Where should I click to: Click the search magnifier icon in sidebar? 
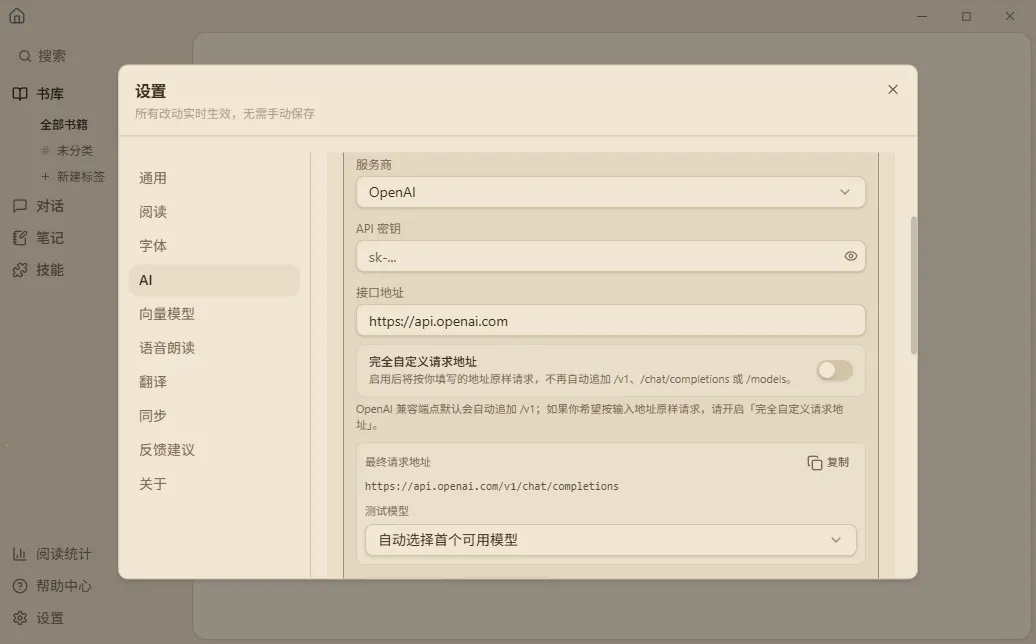pos(24,56)
